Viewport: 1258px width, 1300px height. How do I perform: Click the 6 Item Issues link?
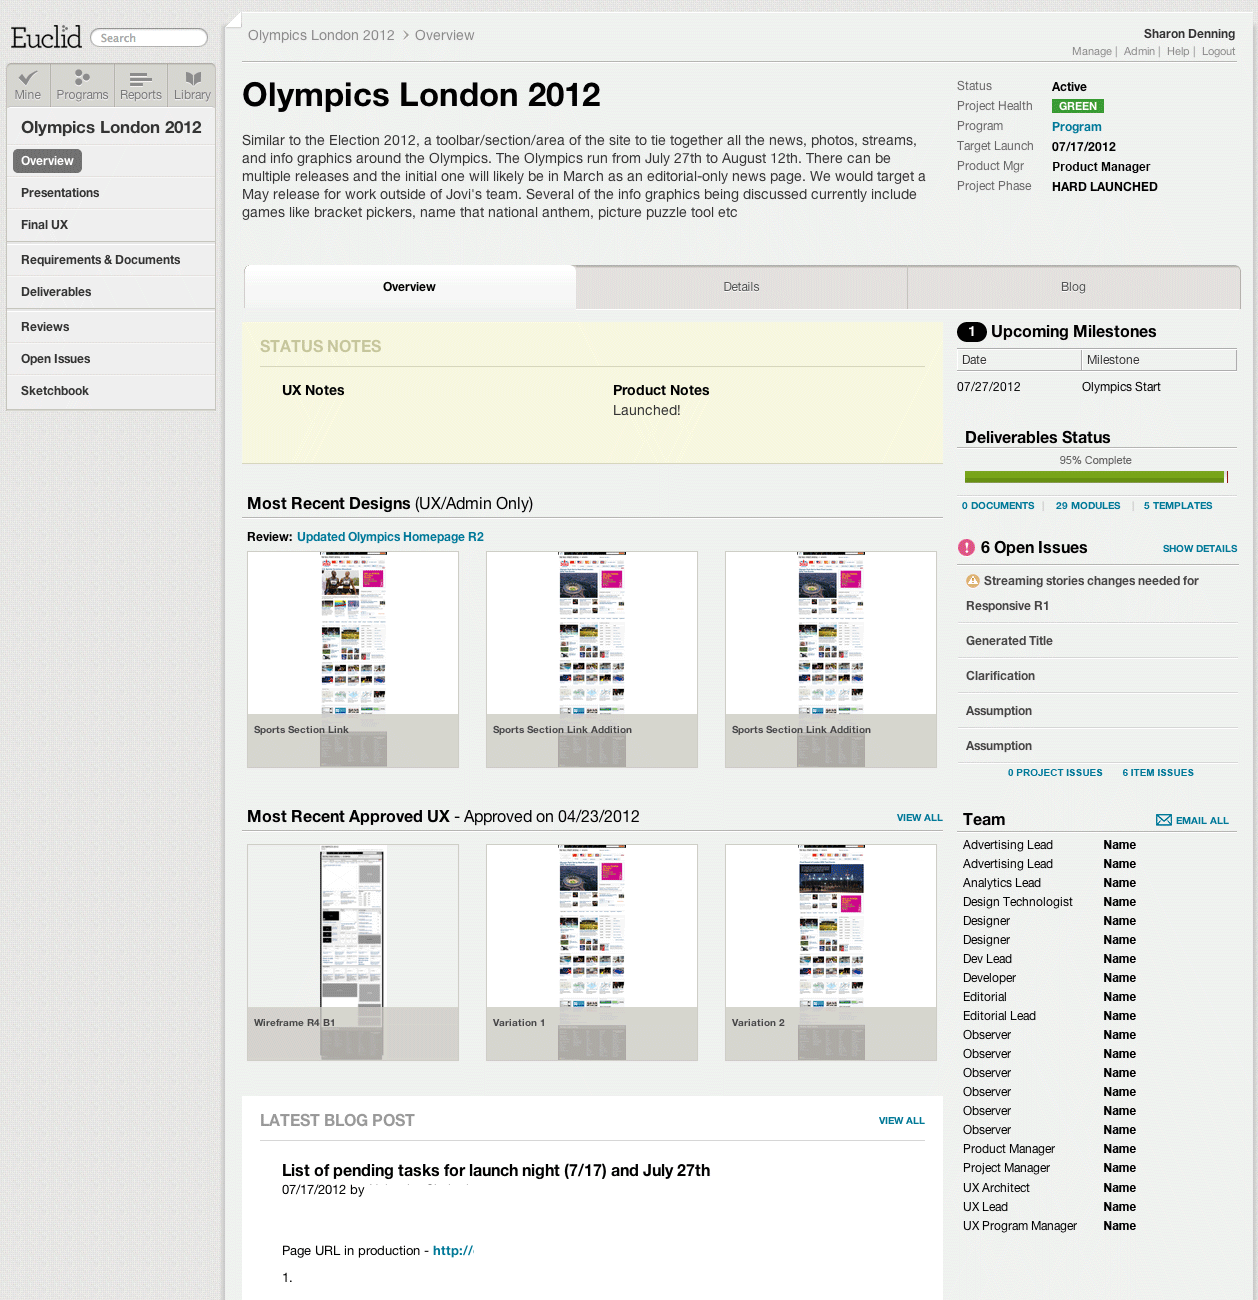pyautogui.click(x=1158, y=773)
